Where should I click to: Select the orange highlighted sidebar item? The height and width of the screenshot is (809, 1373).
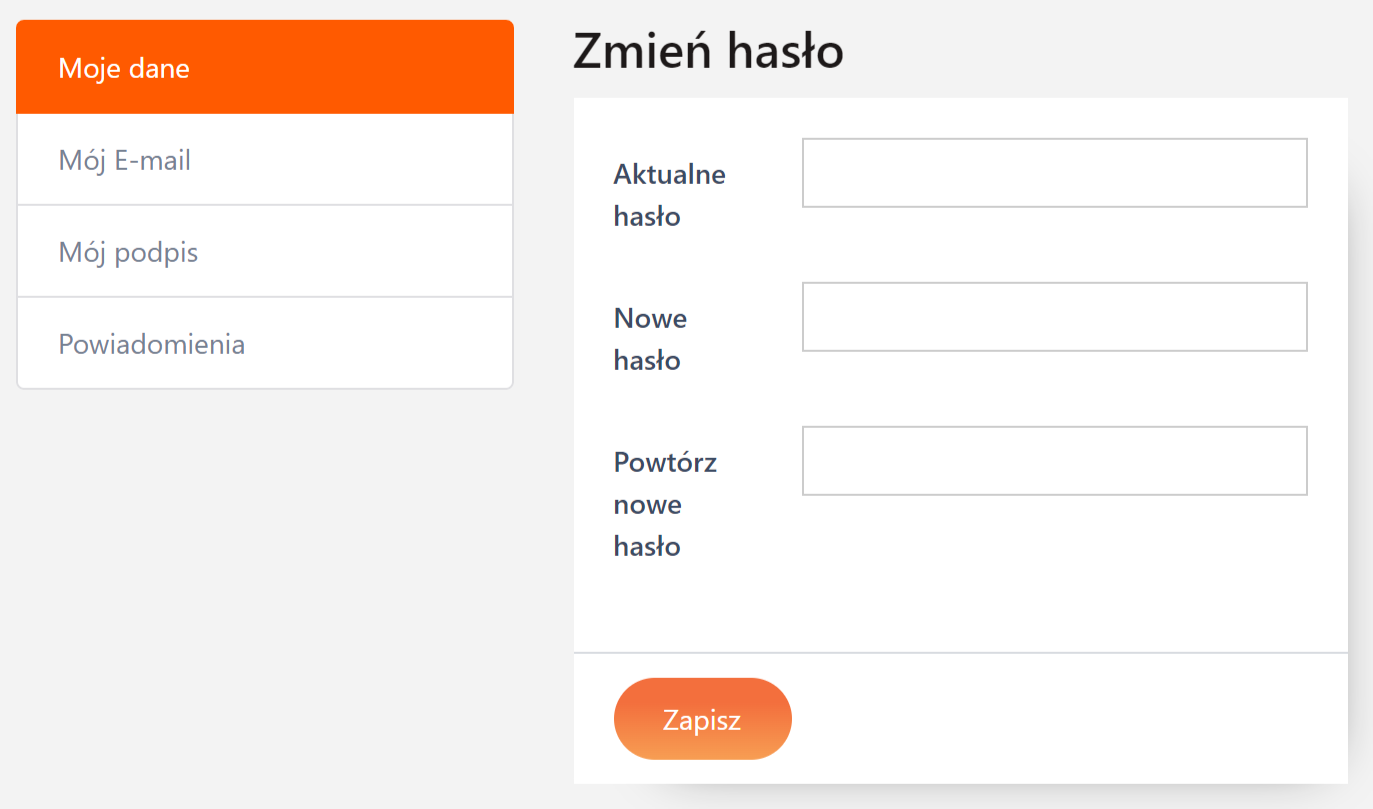[x=264, y=68]
